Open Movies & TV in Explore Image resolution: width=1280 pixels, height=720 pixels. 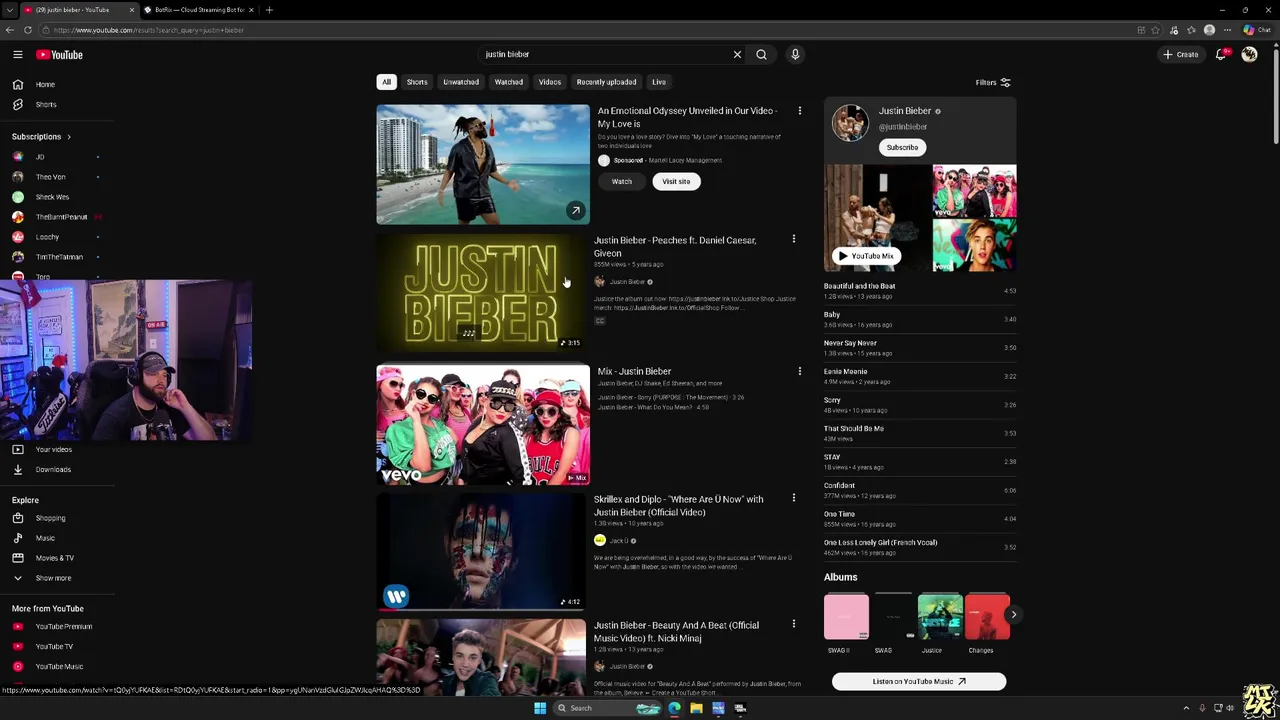pyautogui.click(x=55, y=558)
